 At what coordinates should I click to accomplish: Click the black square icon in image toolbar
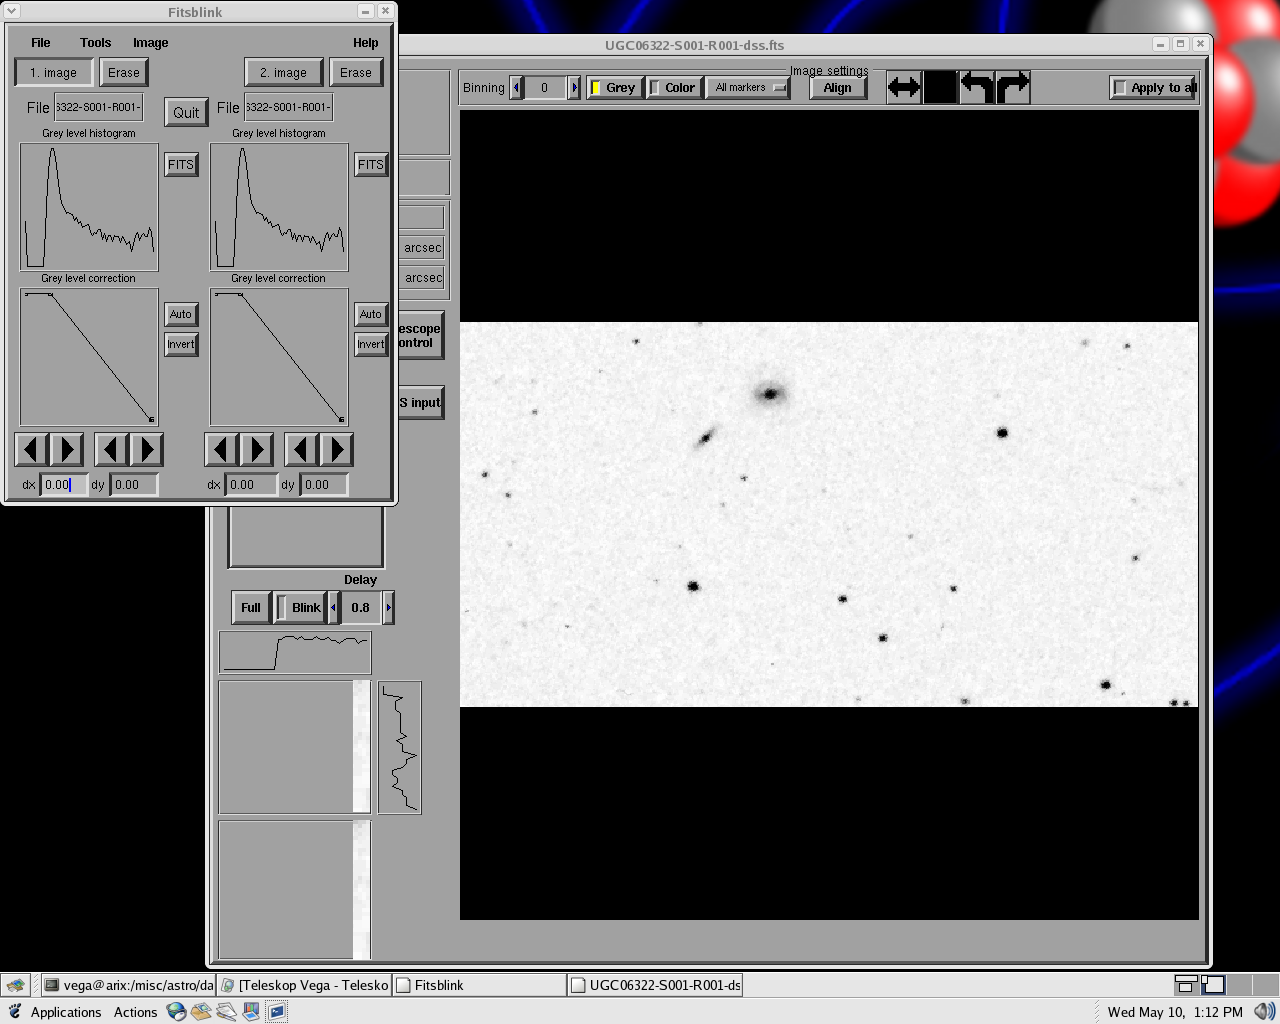click(x=940, y=87)
